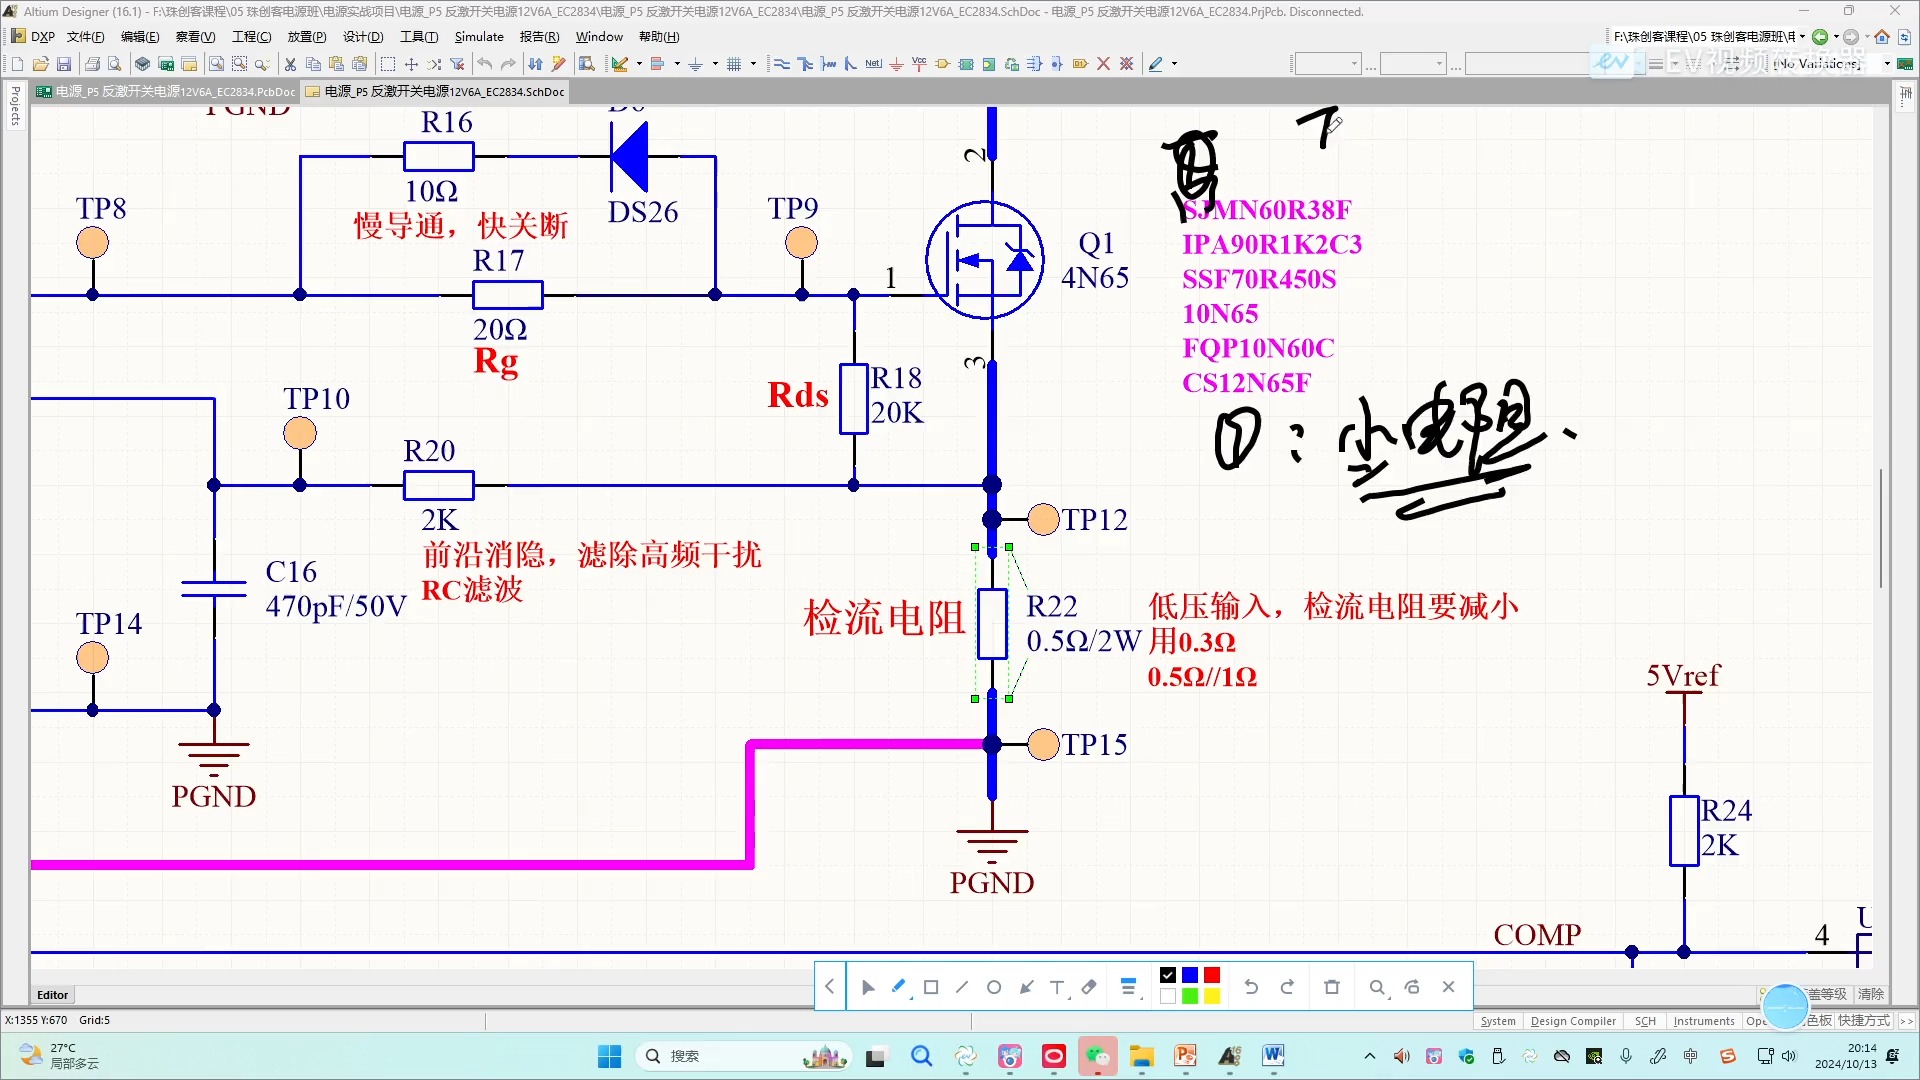
Task: Click the 清除 clear annotations button
Action: [1871, 994]
